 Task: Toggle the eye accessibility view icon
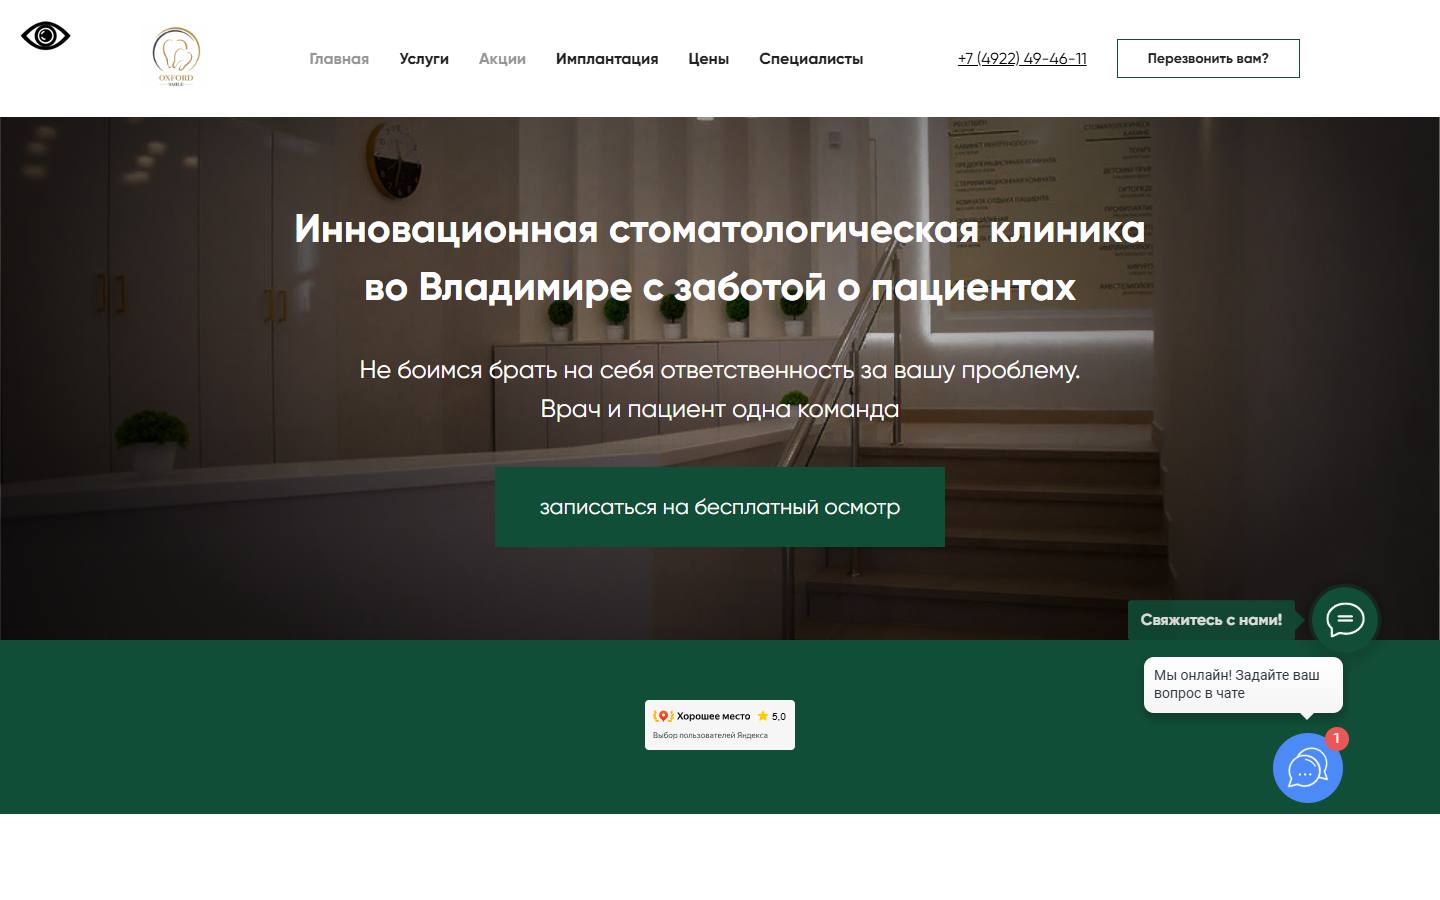coord(45,36)
